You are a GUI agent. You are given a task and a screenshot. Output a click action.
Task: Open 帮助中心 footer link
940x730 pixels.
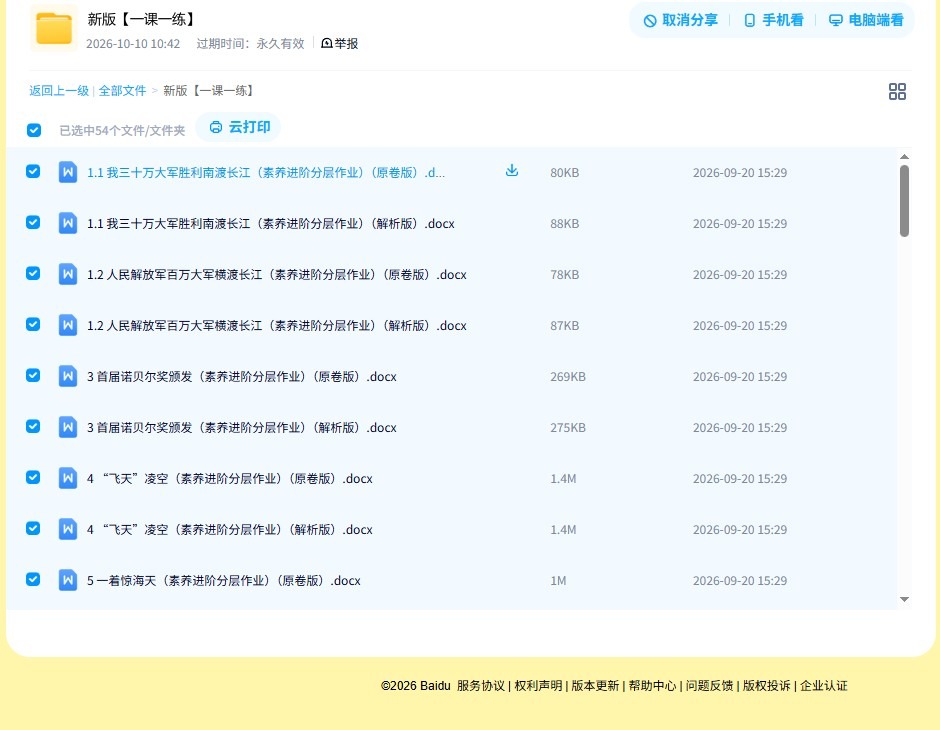pyautogui.click(x=652, y=686)
